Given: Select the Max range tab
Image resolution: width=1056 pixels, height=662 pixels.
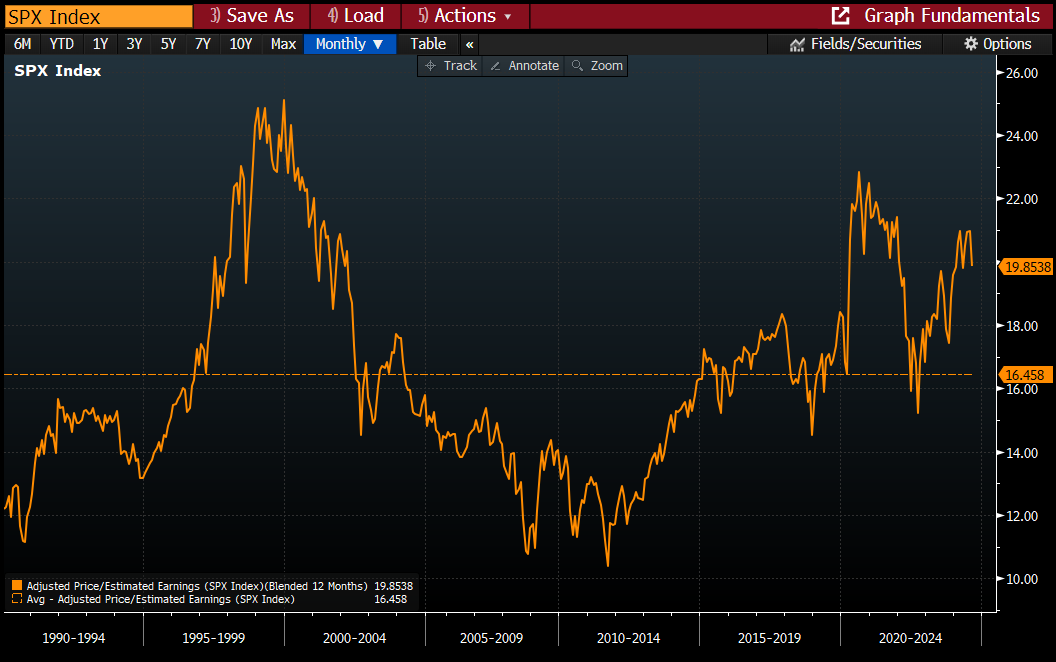Looking at the screenshot, I should (284, 44).
